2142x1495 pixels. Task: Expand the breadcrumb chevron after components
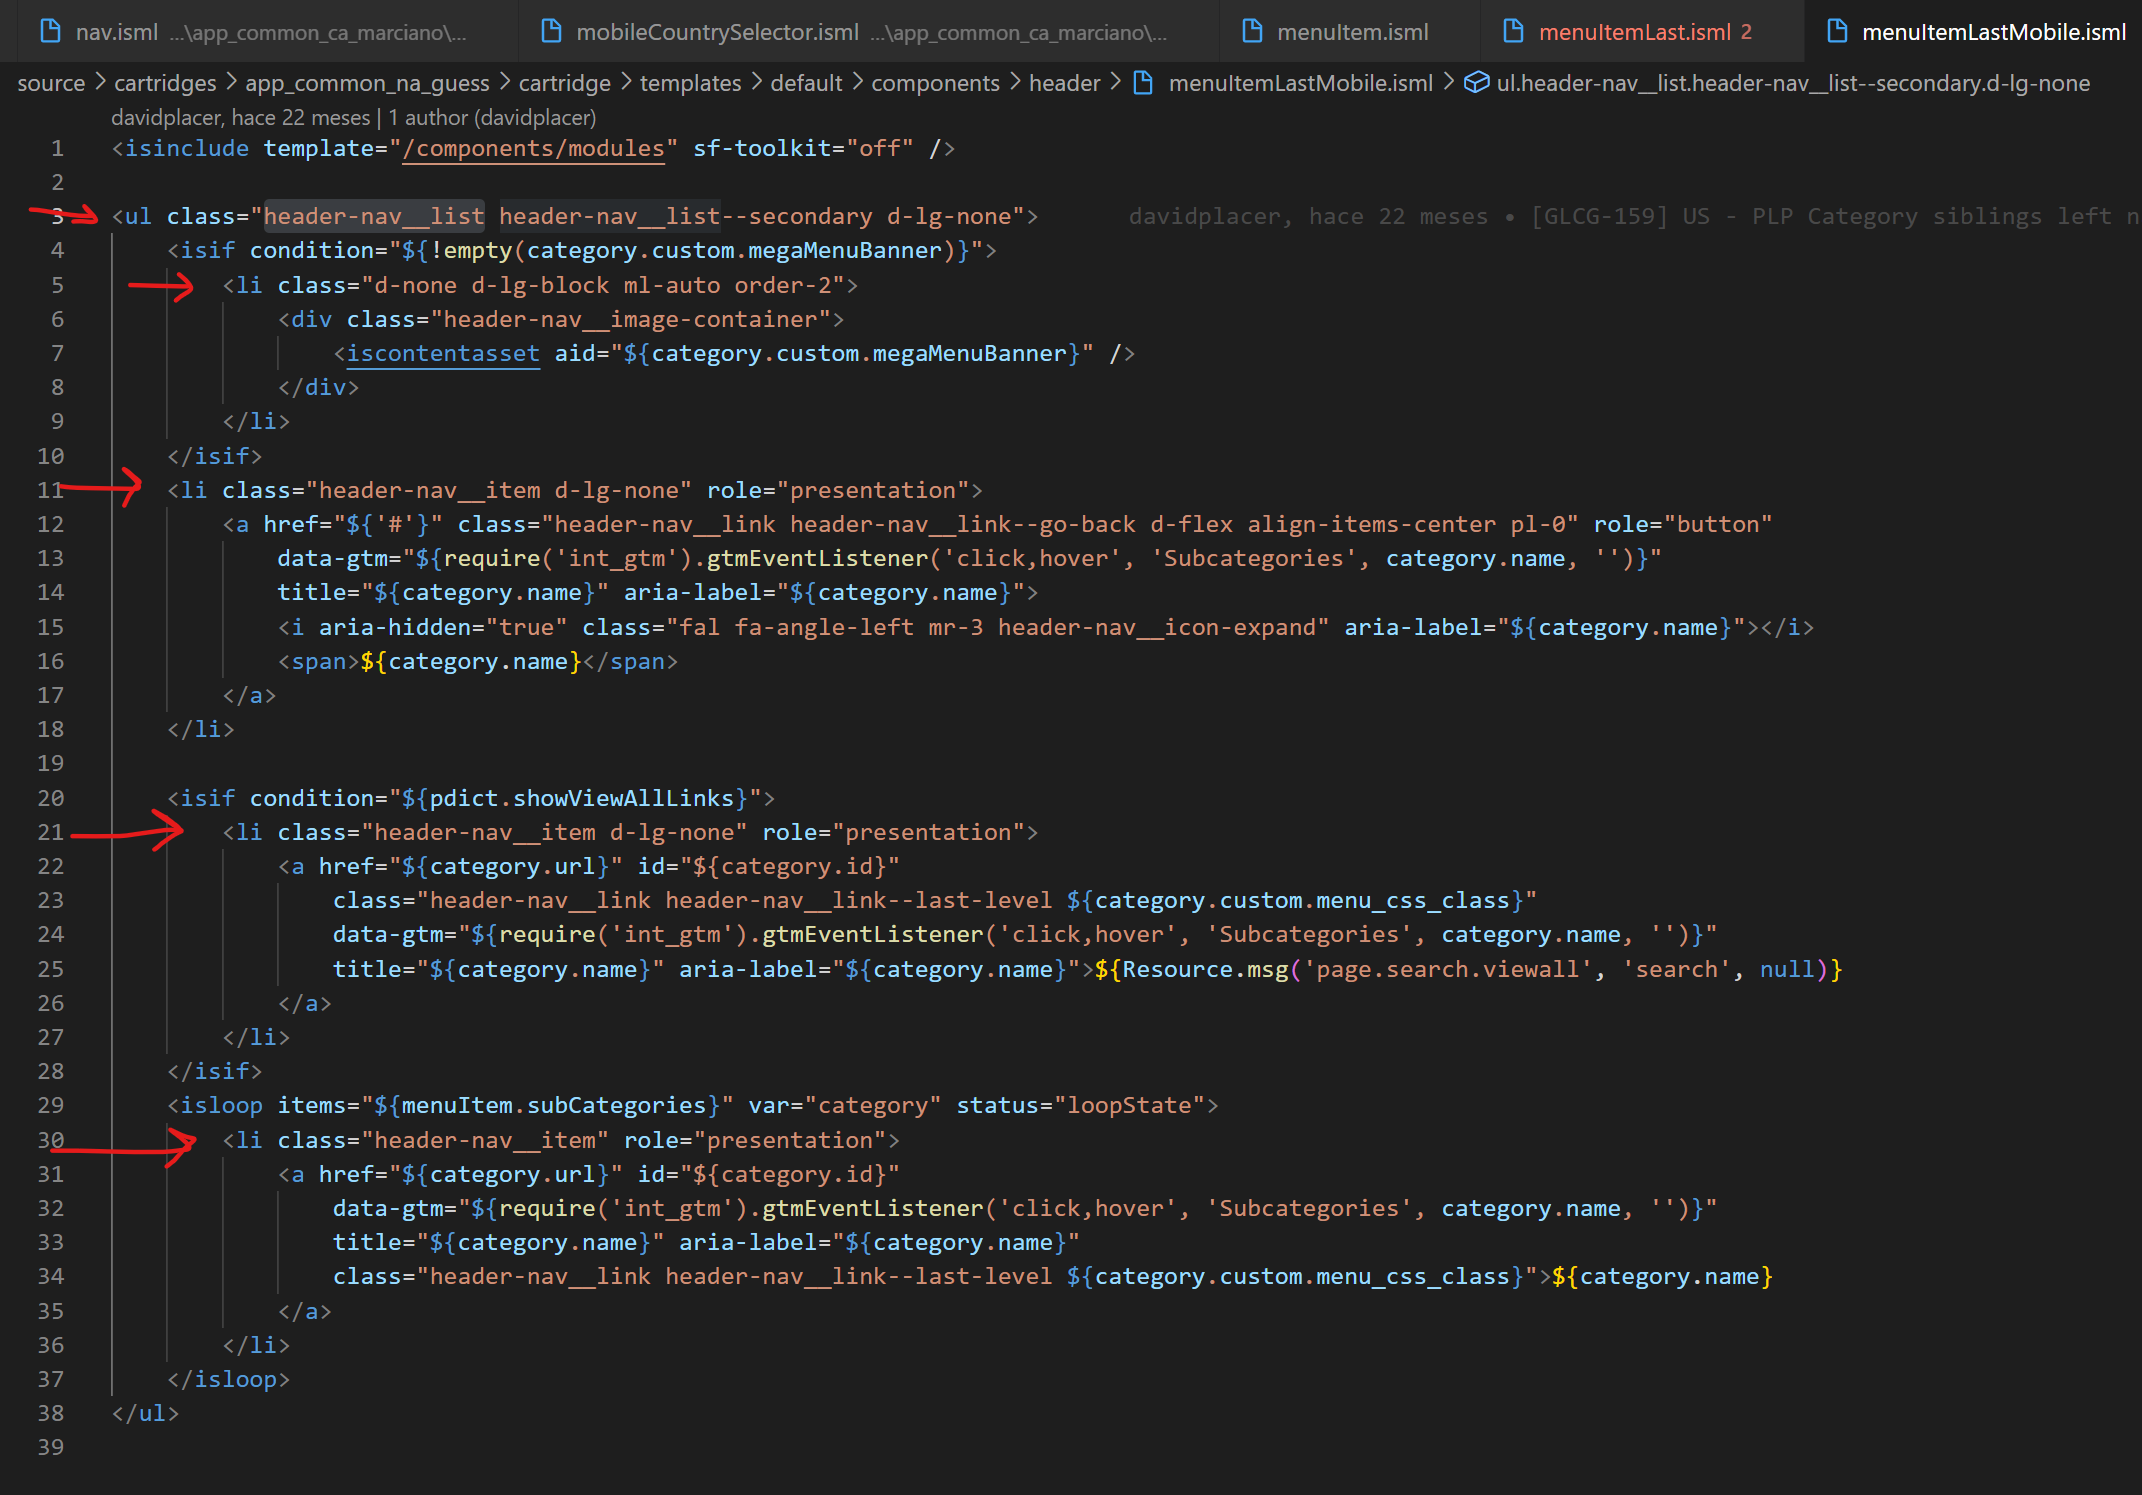click(1015, 83)
